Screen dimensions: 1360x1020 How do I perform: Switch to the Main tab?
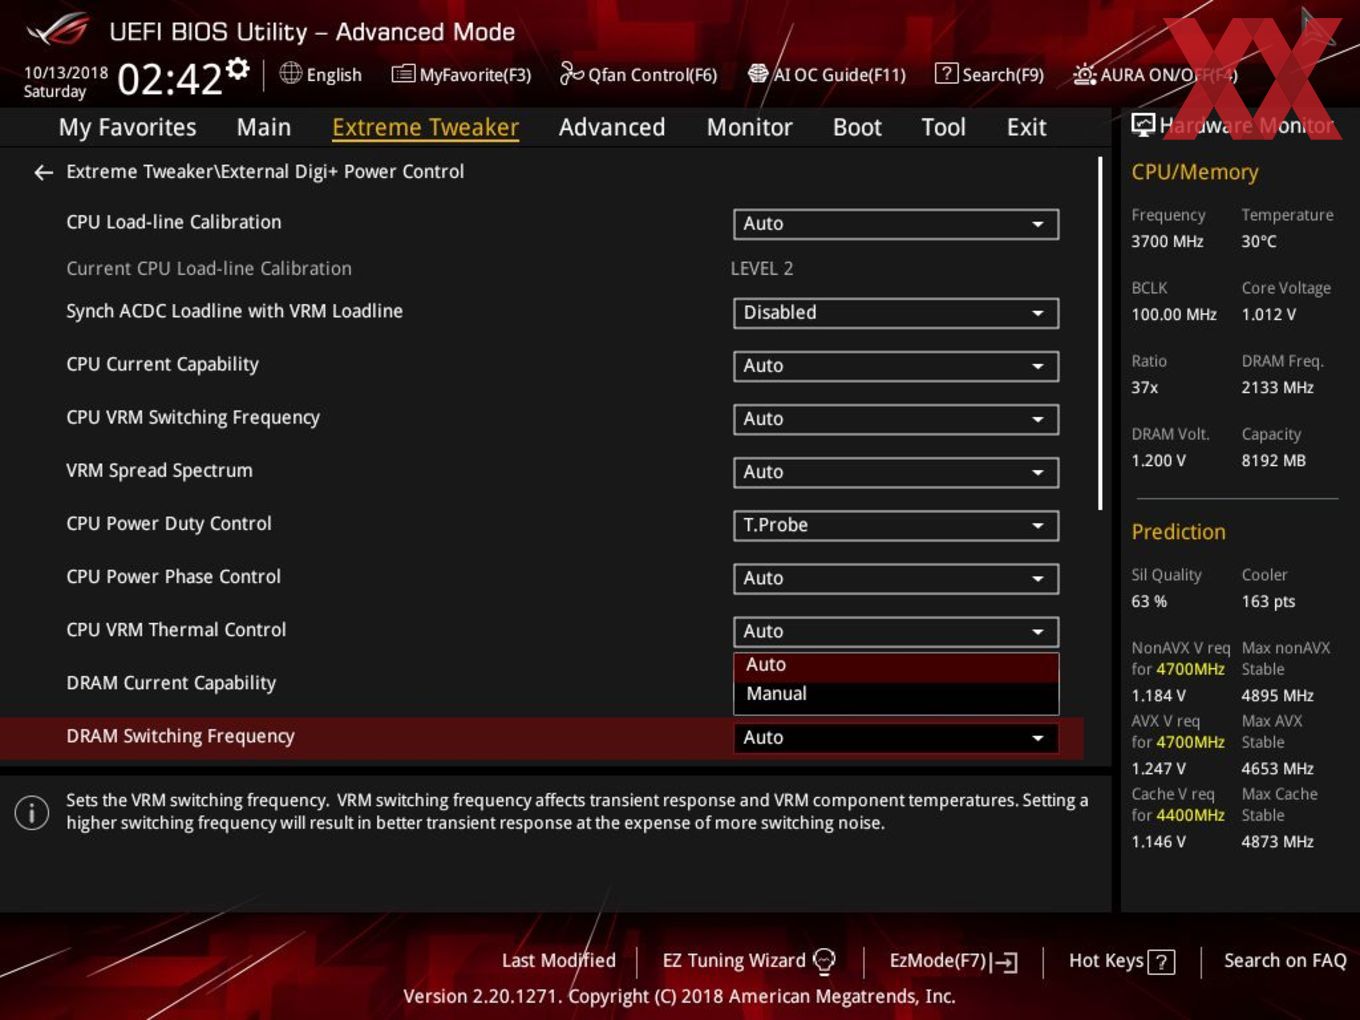(x=264, y=127)
